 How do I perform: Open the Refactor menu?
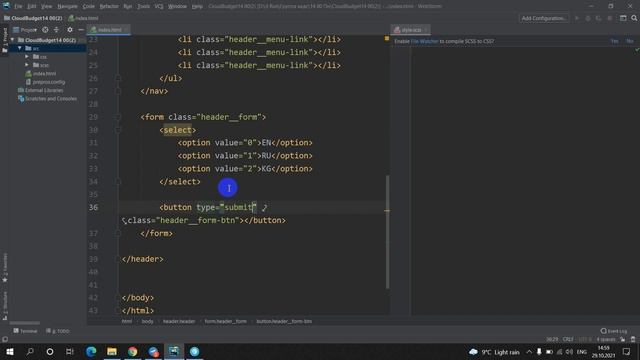109,6
